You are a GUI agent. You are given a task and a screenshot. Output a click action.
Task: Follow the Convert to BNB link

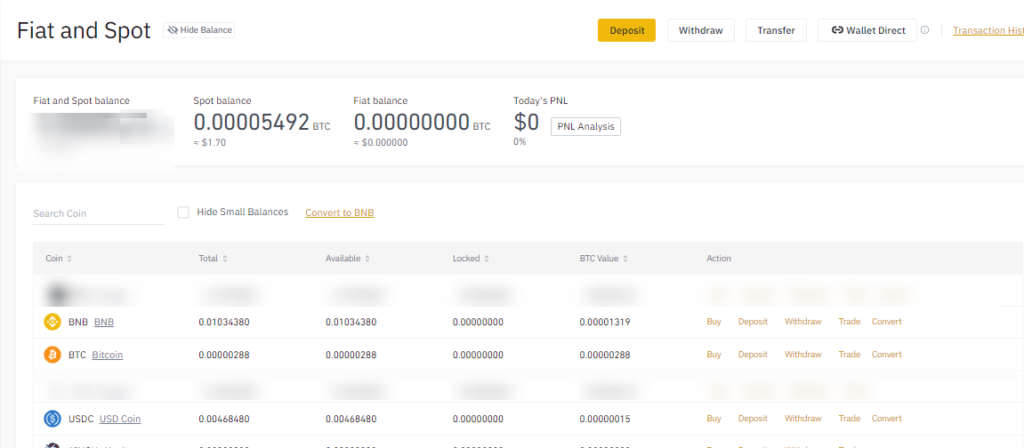coord(340,212)
